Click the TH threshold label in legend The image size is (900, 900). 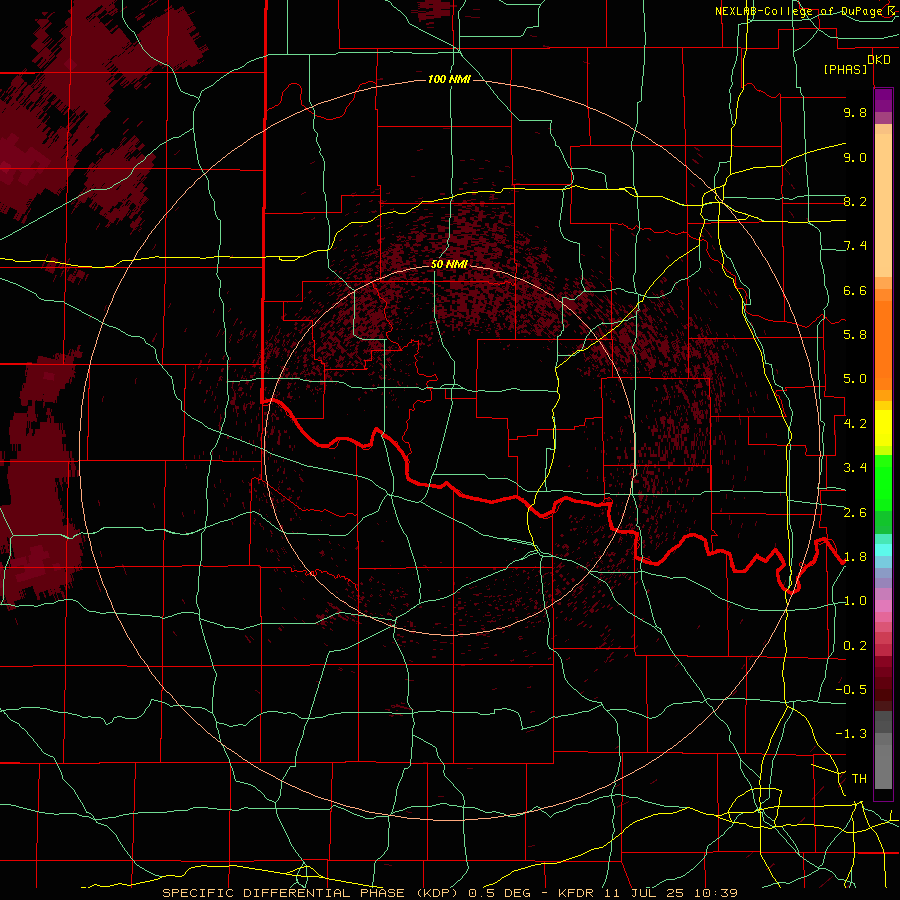click(859, 779)
